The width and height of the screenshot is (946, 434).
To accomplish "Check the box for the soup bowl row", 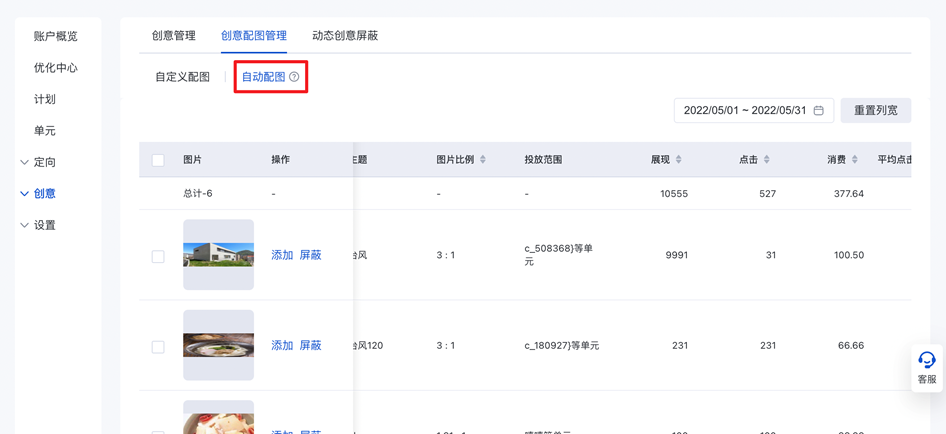I will click(x=158, y=347).
